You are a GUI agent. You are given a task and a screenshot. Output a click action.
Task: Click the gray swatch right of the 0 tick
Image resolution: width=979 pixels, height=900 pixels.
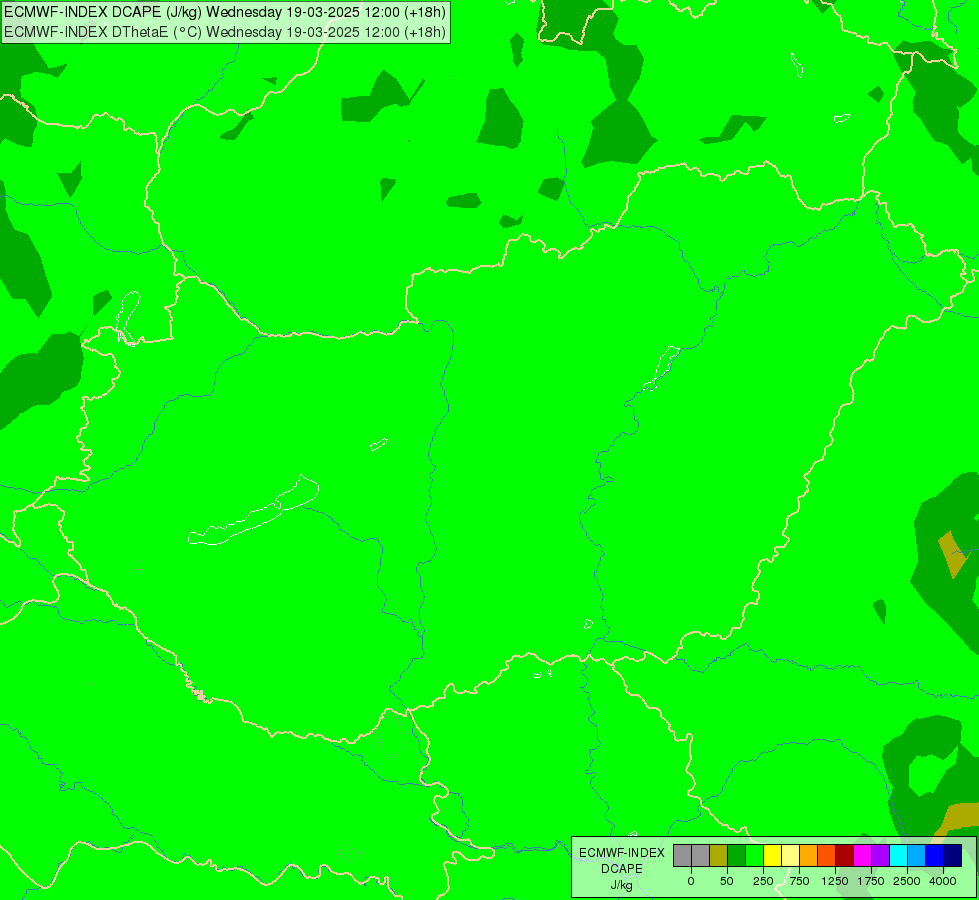coord(701,856)
